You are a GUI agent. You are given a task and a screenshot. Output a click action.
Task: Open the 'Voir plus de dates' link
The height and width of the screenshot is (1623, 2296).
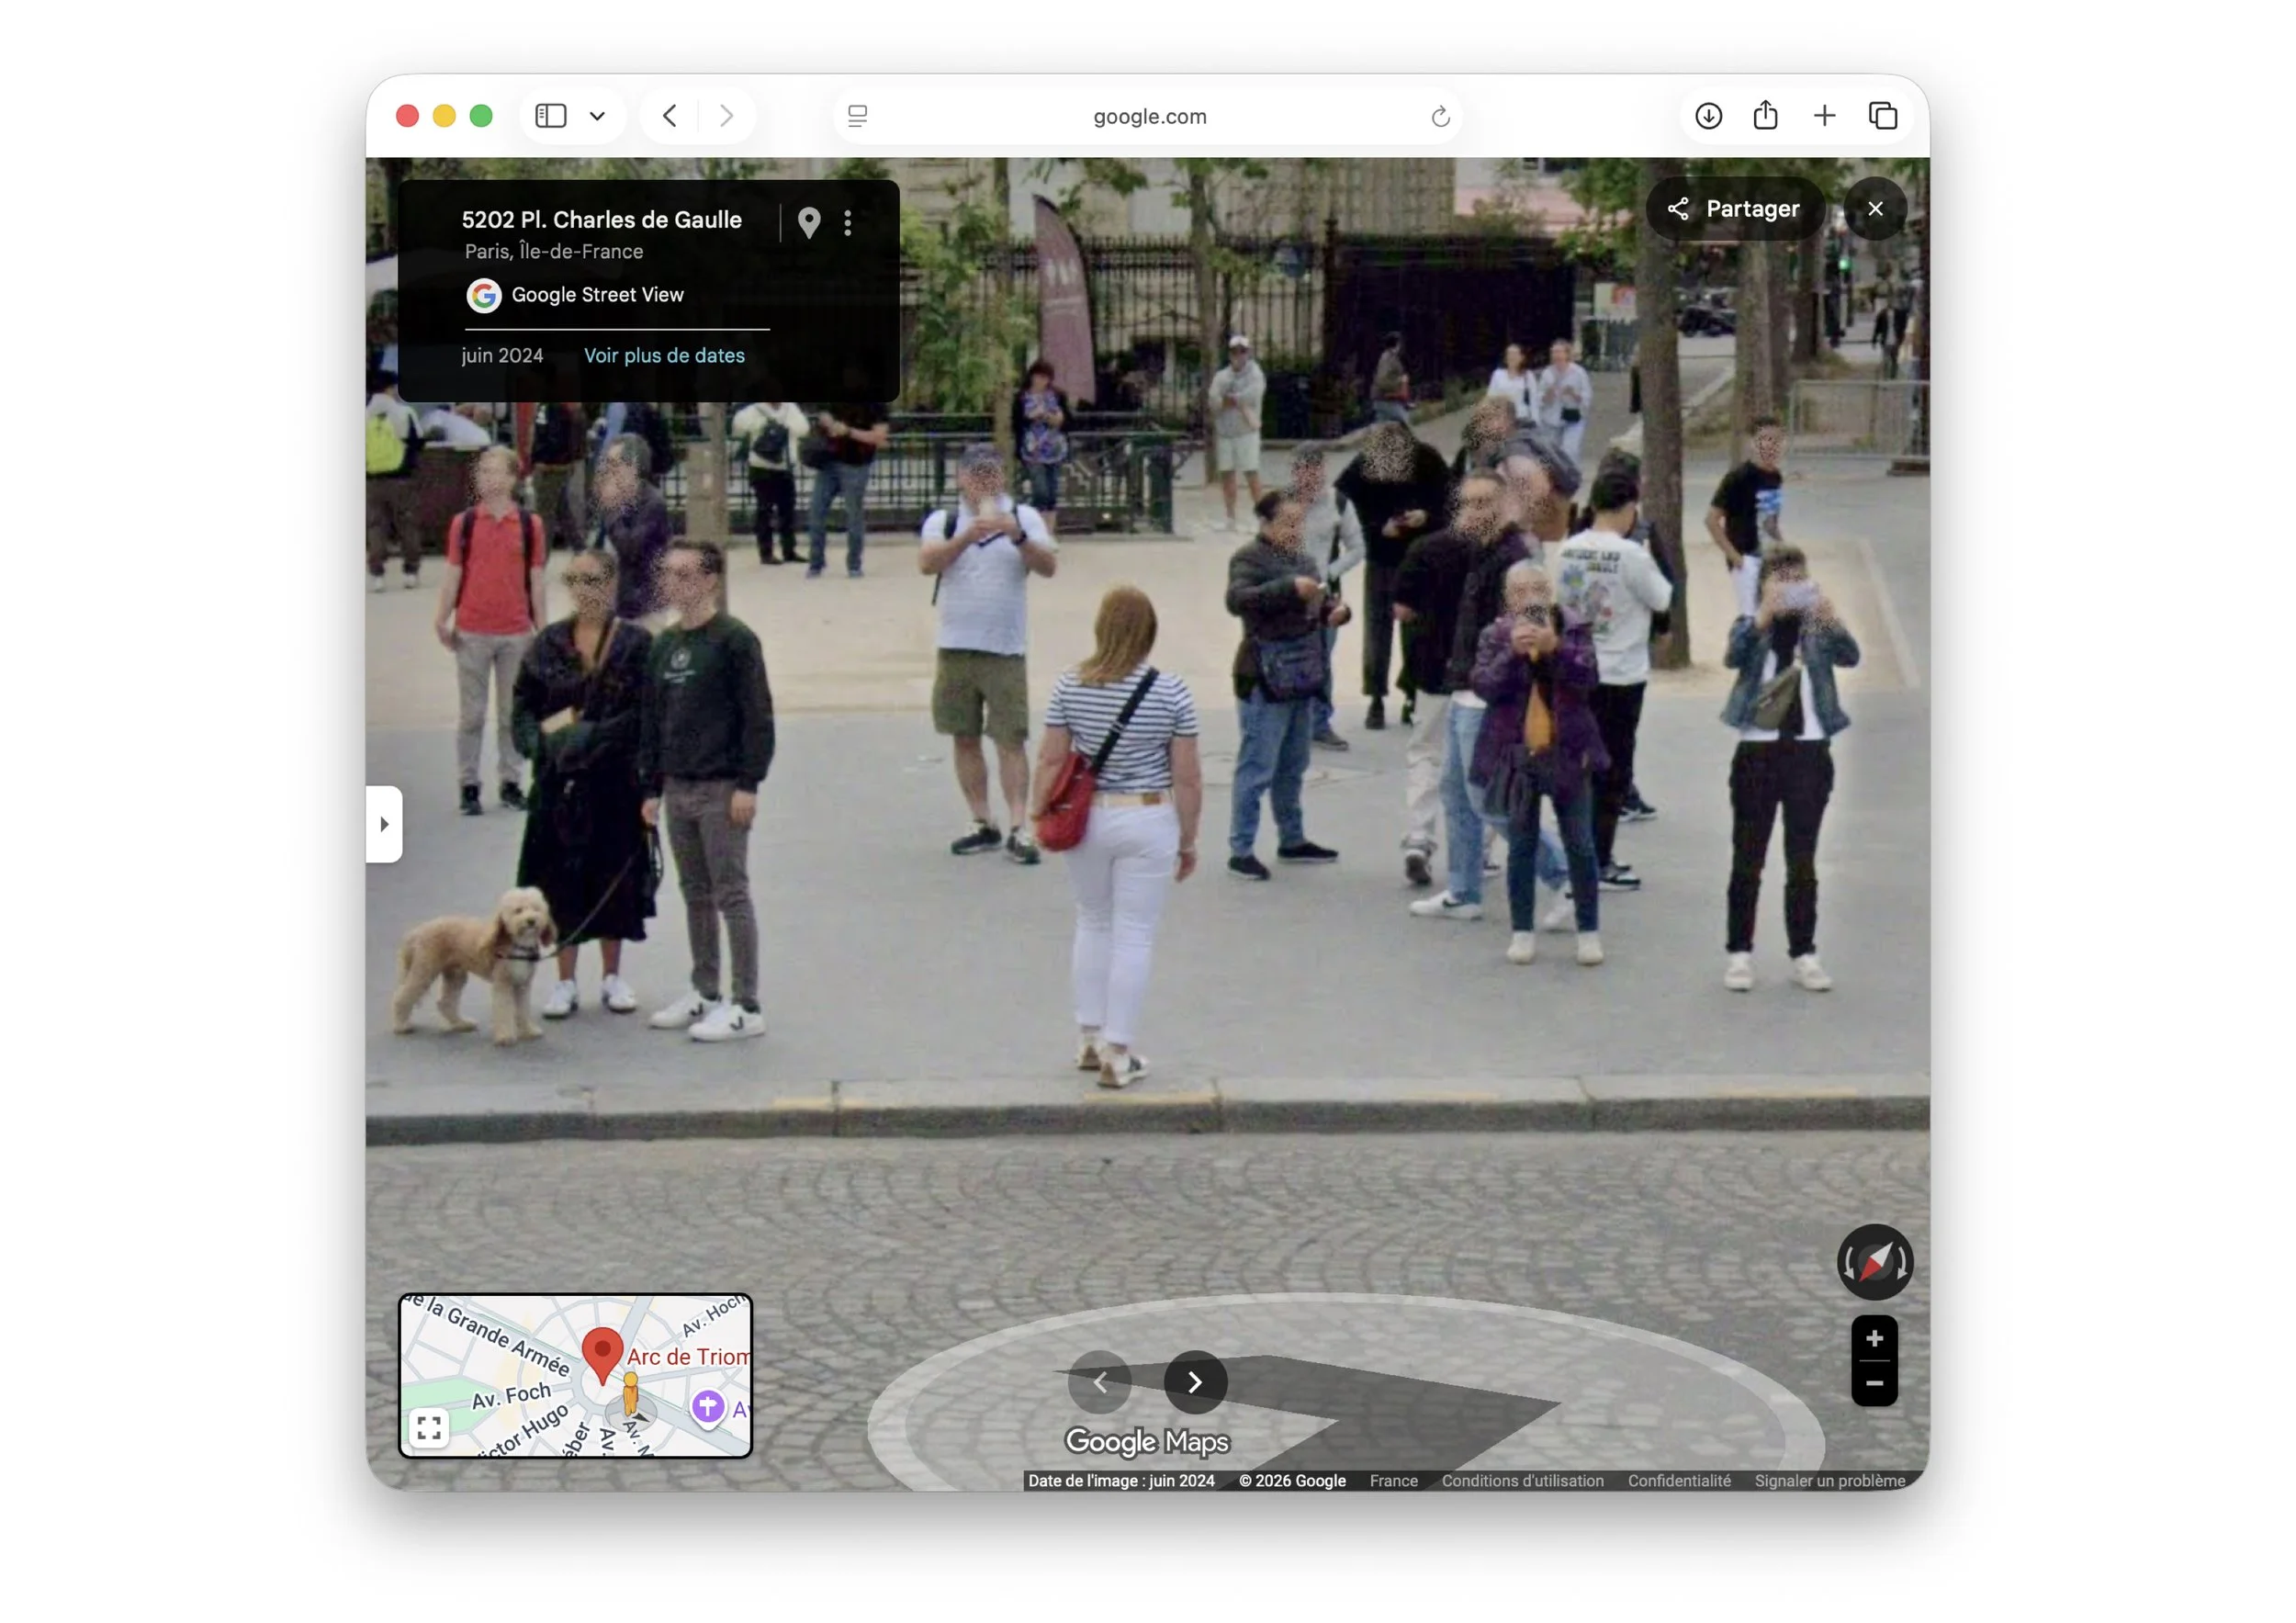(x=664, y=356)
